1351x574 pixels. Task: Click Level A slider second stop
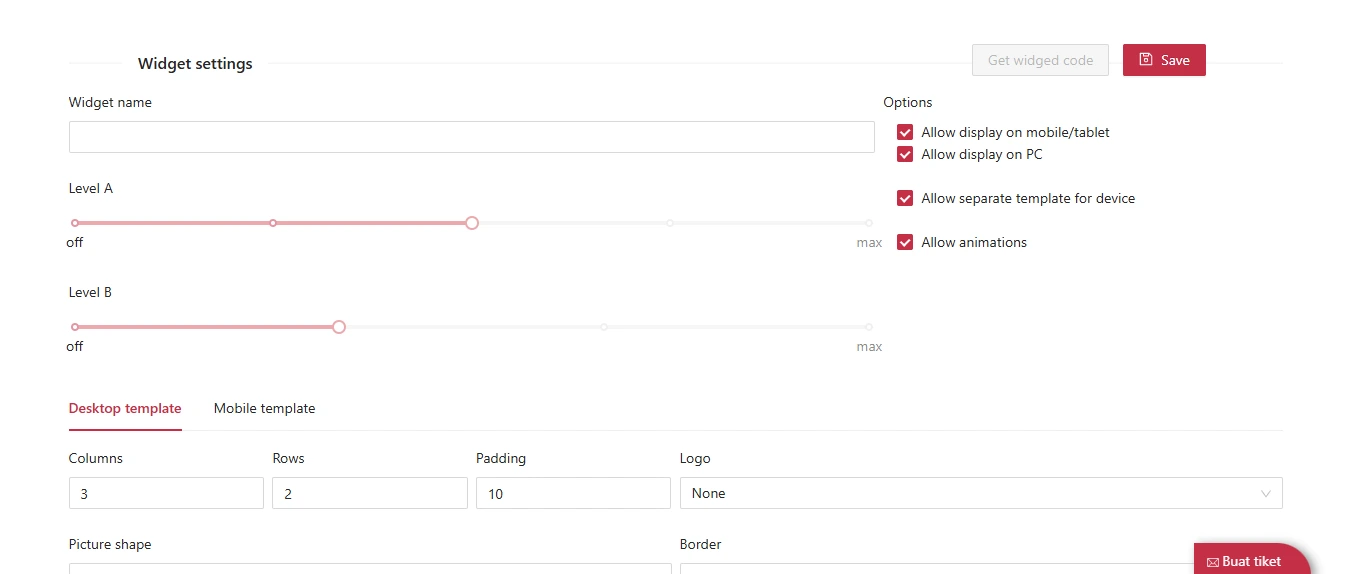273,223
